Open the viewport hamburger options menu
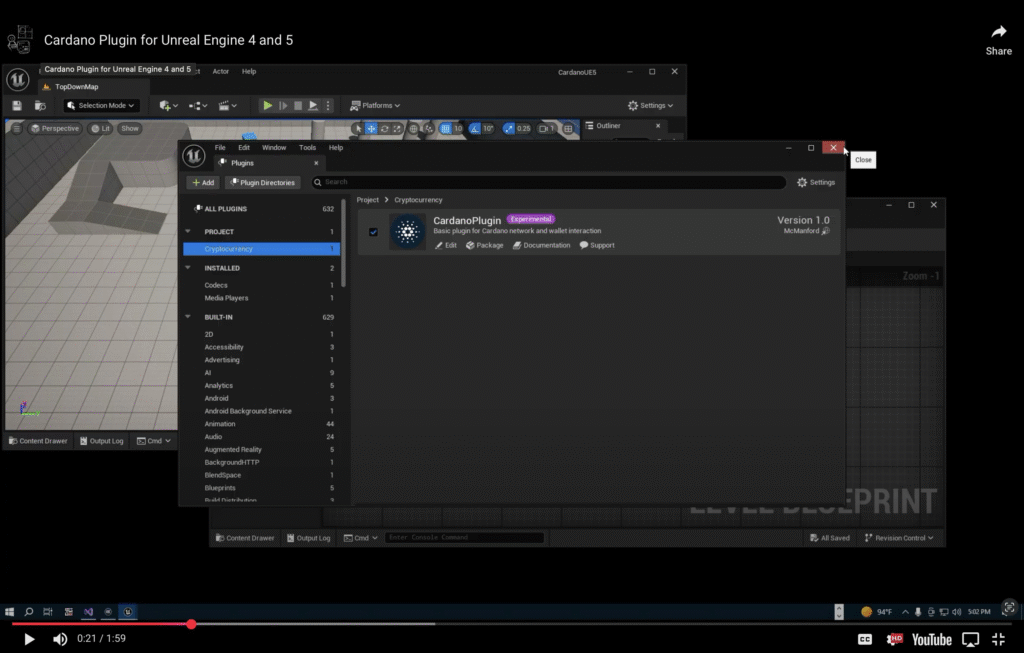Screen dimensions: 1024x653 (16, 128)
